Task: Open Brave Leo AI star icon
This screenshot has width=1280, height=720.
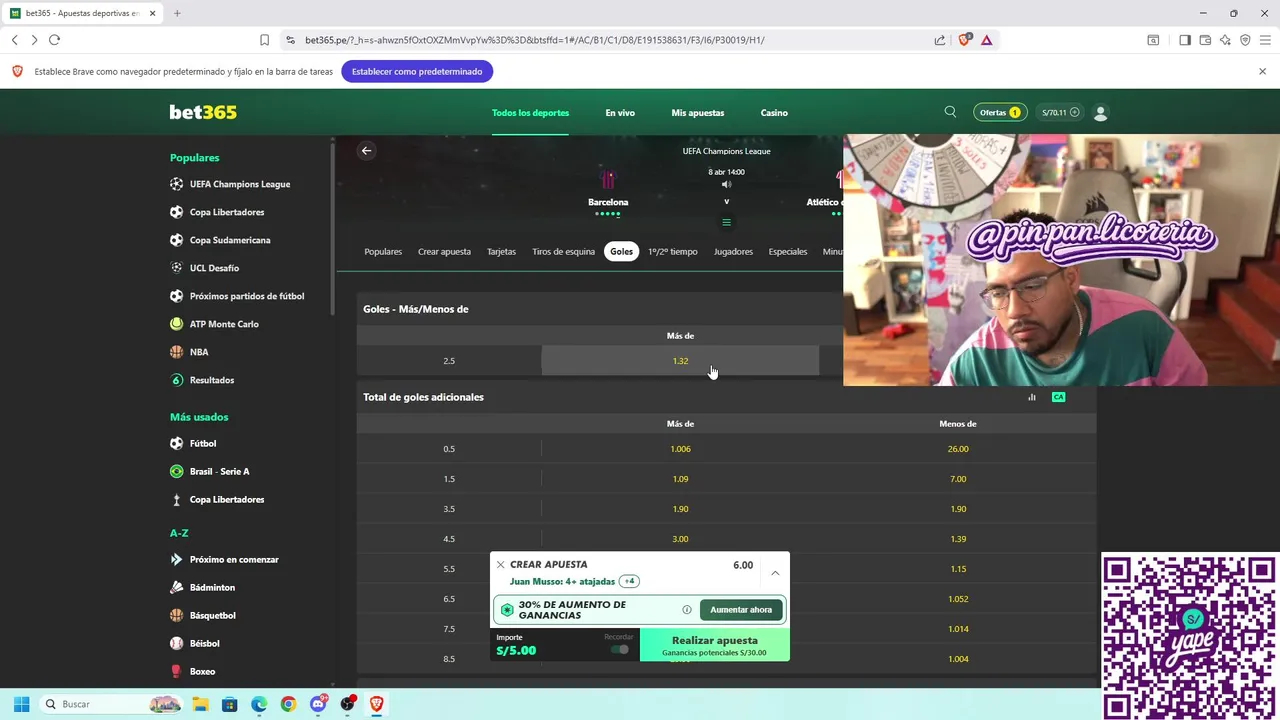Action: click(x=1225, y=40)
